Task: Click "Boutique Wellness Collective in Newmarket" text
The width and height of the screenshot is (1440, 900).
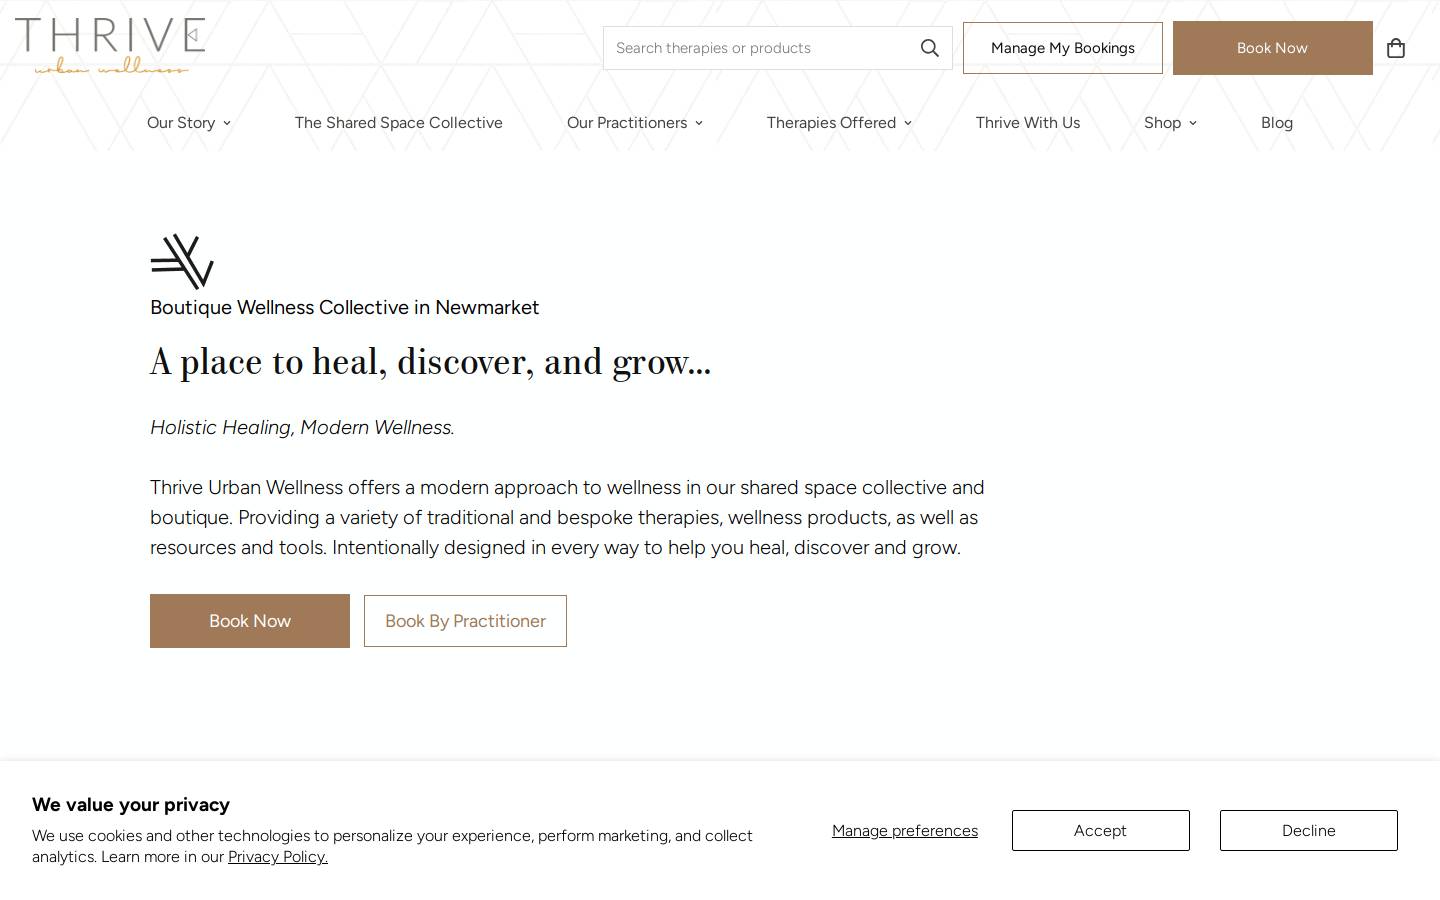Action: [344, 307]
